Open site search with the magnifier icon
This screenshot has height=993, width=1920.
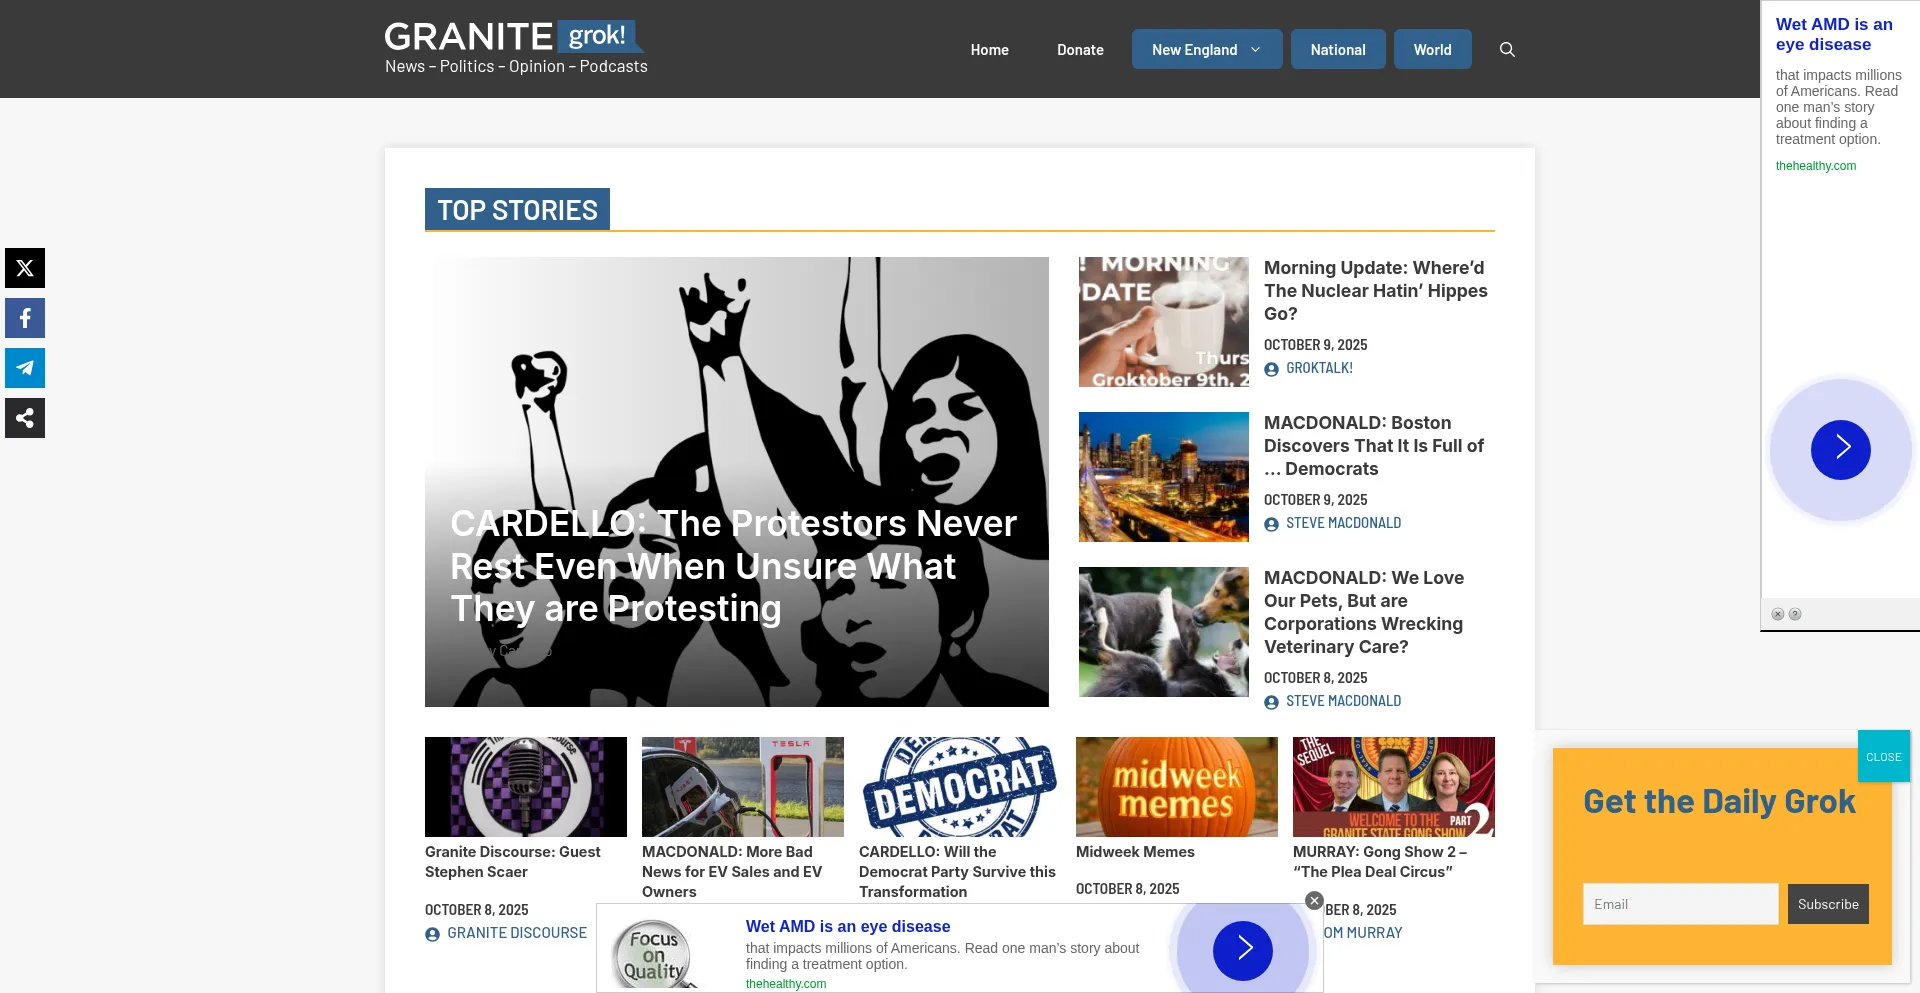(x=1507, y=50)
